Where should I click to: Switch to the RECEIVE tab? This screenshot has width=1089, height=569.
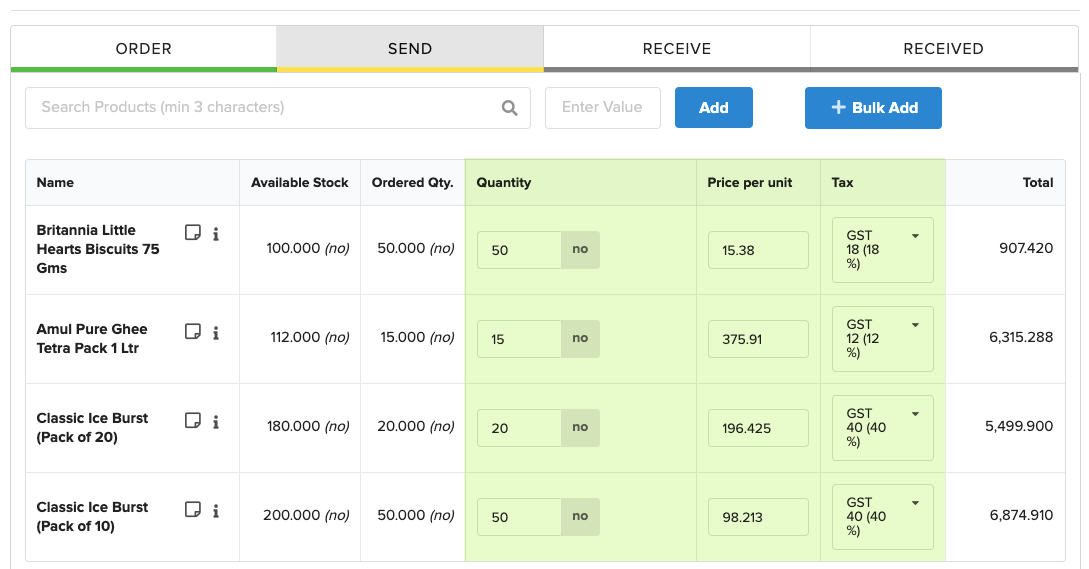point(677,49)
